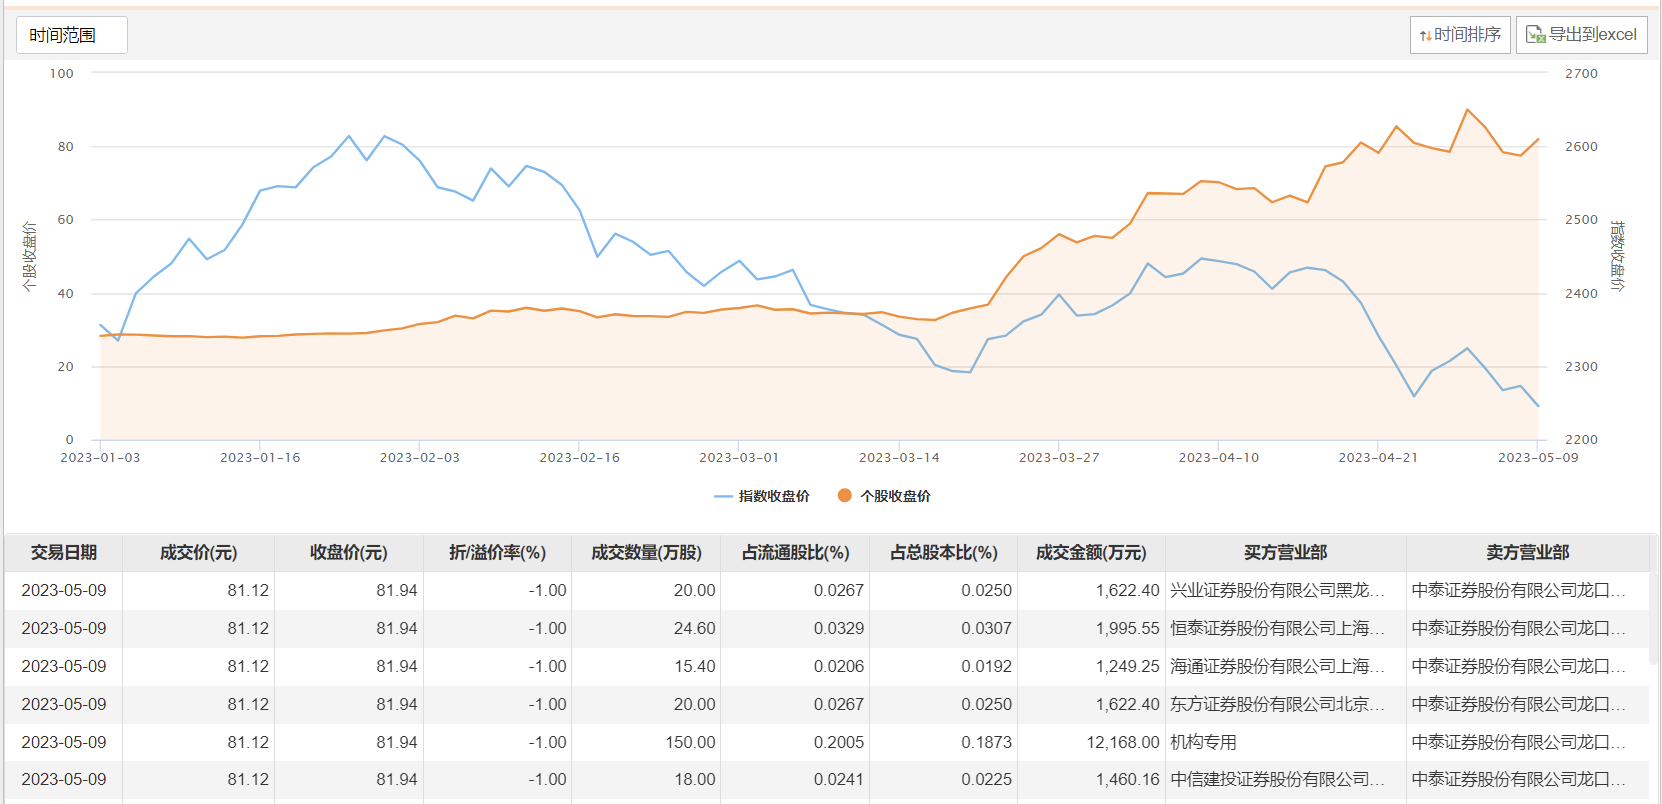Select the buyer cell 海通证券股份有限公司上海…
This screenshot has width=1662, height=804.
(x=1286, y=667)
